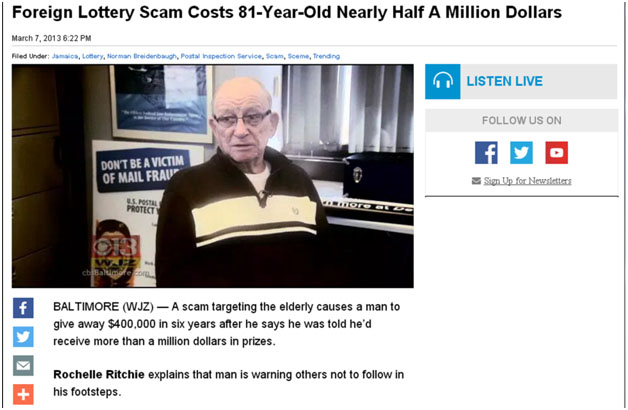
Task: Open the Twitter page under Follow Us On
Action: [x=521, y=153]
